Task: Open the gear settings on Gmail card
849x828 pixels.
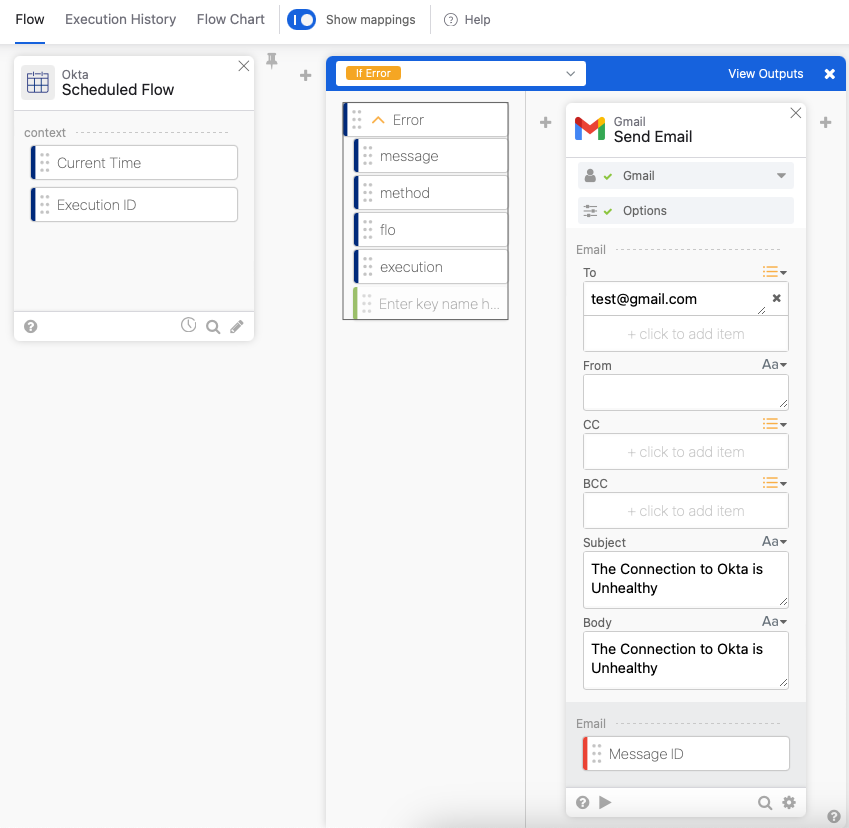Action: (x=789, y=802)
